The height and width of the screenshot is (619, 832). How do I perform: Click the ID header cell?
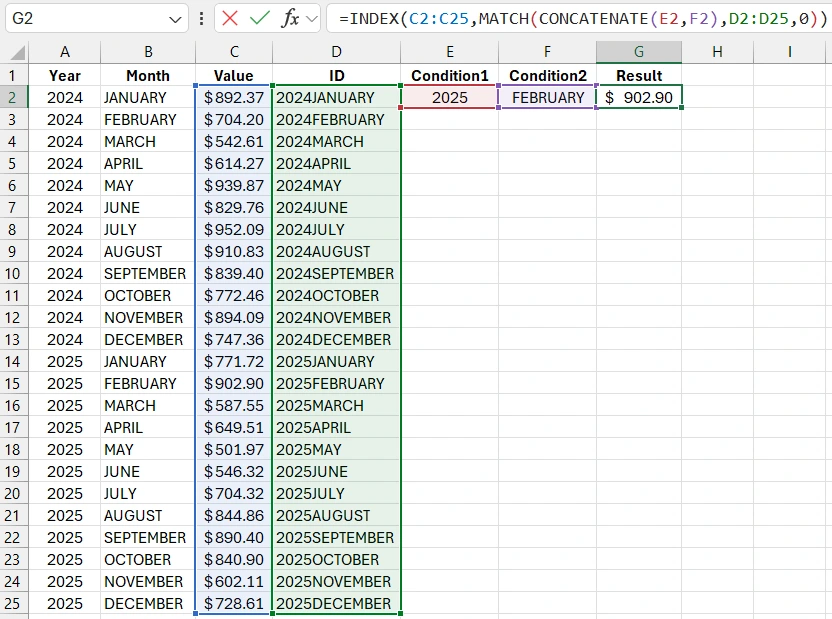pos(336,75)
